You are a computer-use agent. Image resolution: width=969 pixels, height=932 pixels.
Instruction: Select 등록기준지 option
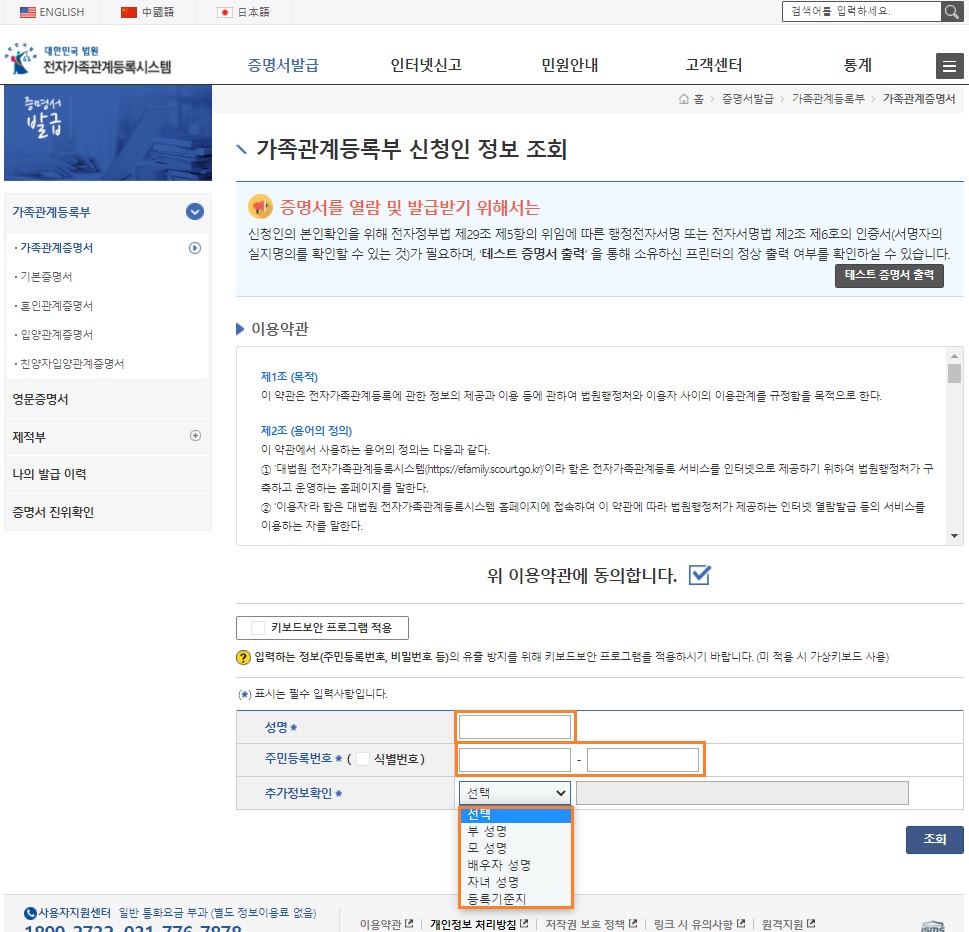[515, 899]
